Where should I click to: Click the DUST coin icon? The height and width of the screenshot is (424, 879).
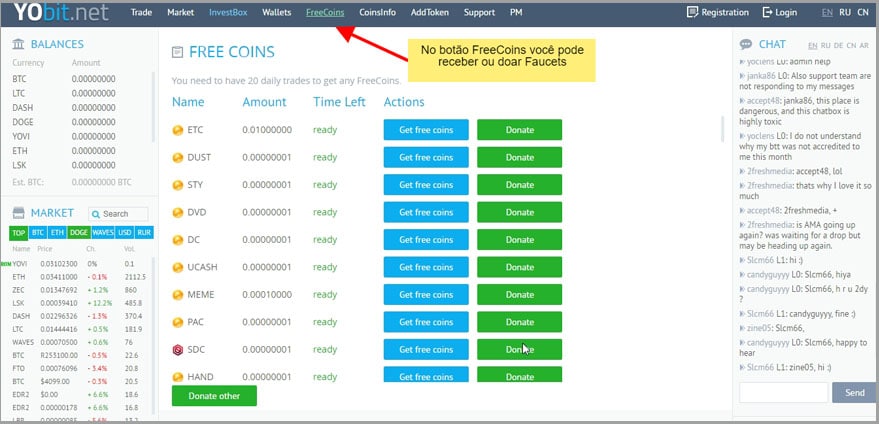tap(178, 158)
